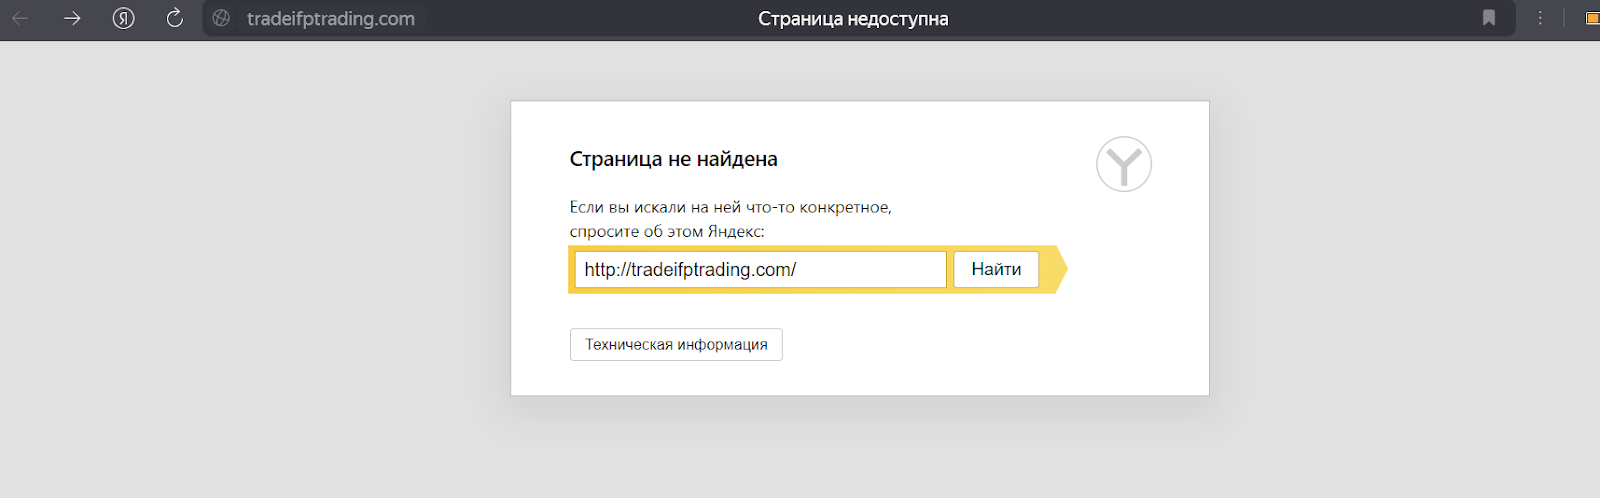Bookmark the page with the bookmark icon

(1489, 18)
